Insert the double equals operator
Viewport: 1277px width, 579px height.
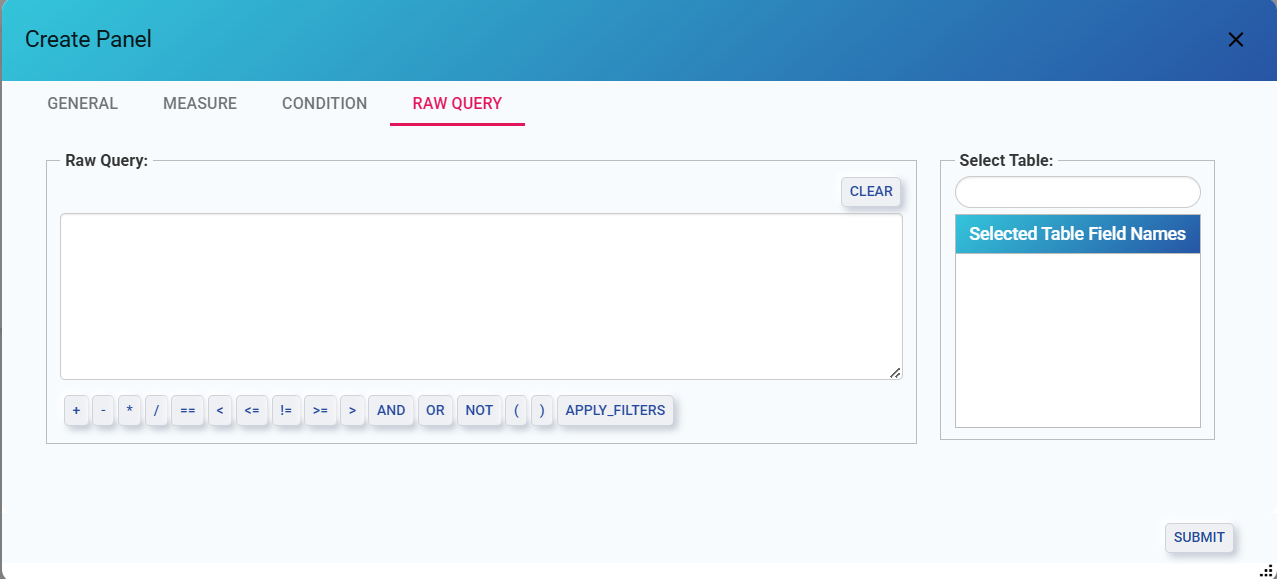click(188, 411)
